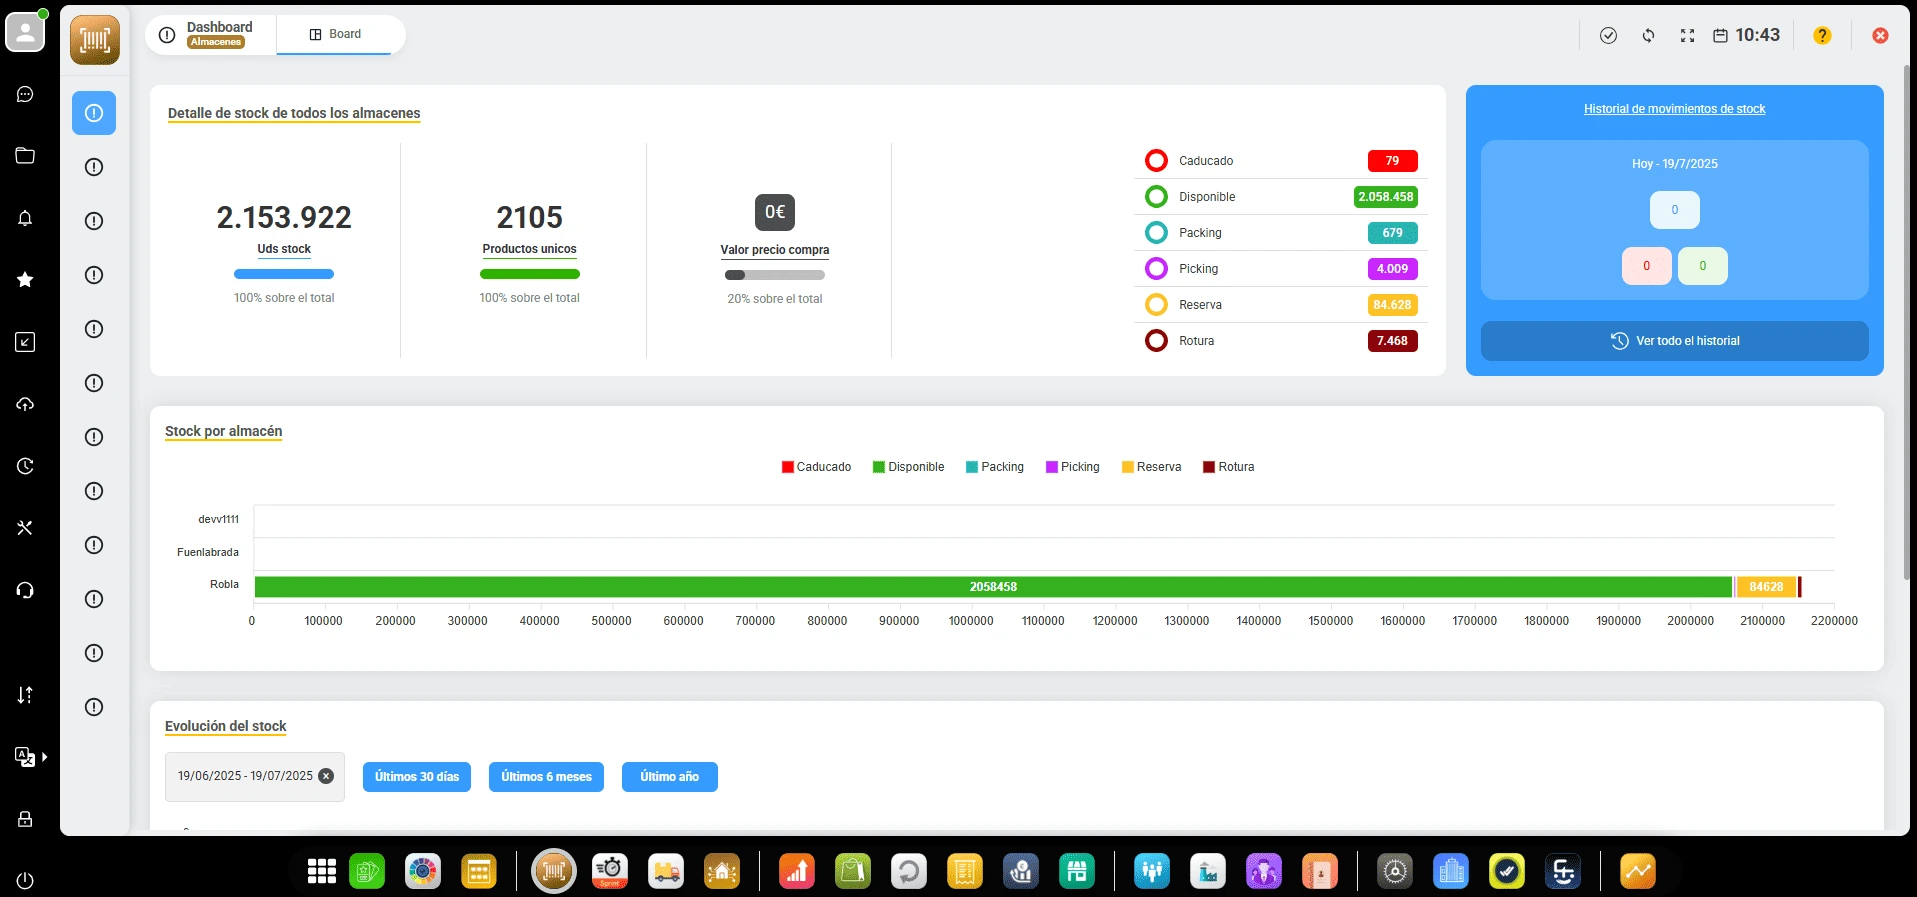Click the refresh sync icon in top bar
The width and height of the screenshot is (1917, 897).
1648,36
